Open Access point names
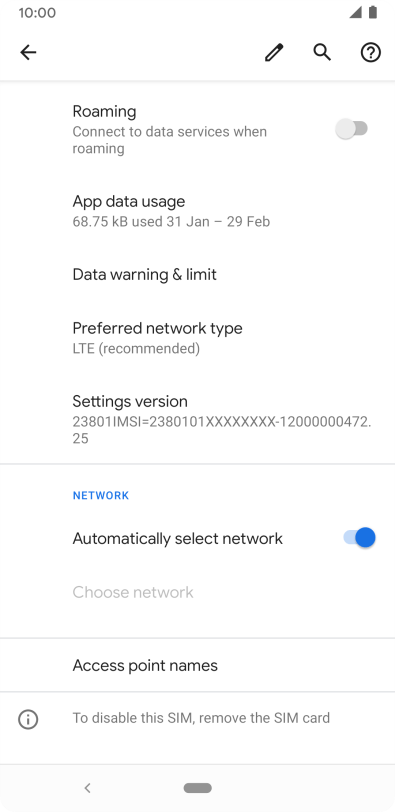This screenshot has height=812, width=395. coord(197,665)
